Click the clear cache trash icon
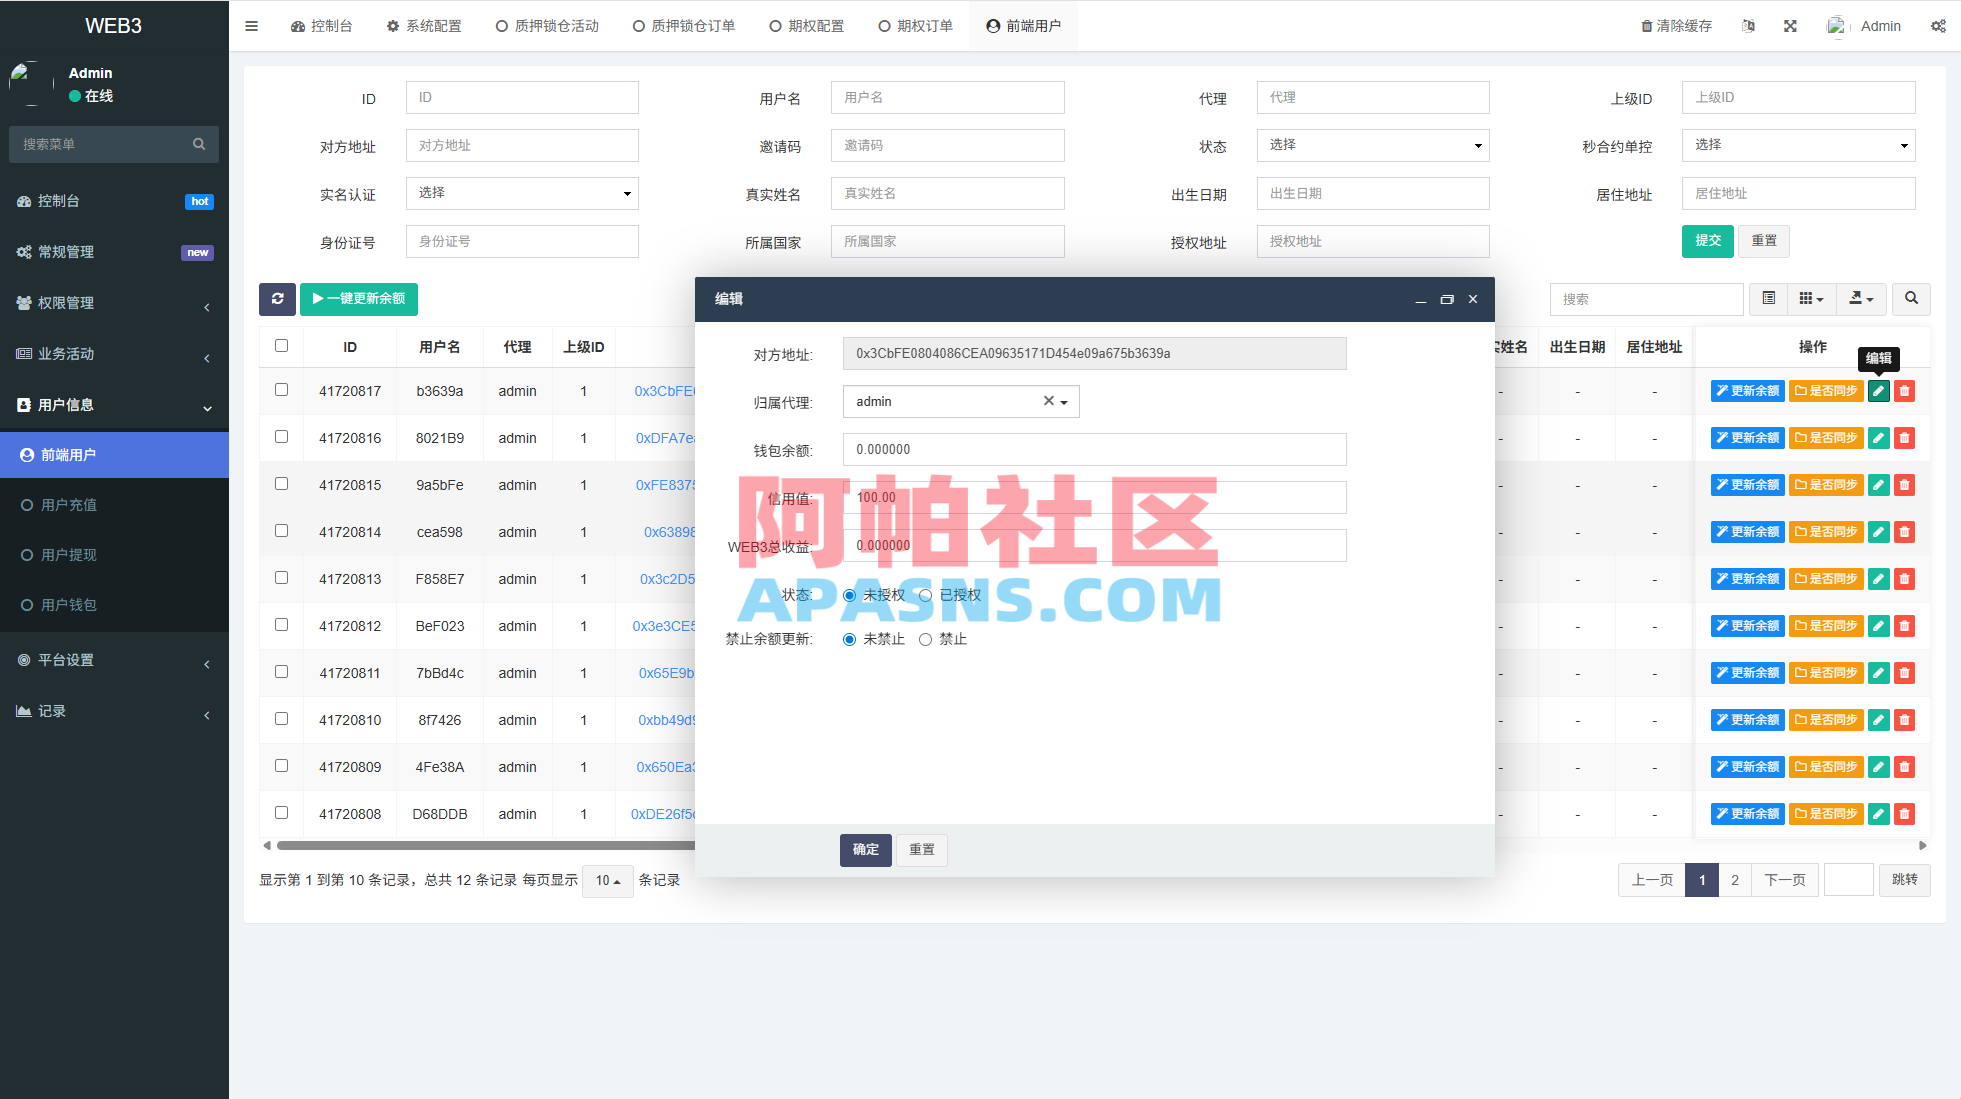This screenshot has height=1099, width=1961. (1646, 26)
